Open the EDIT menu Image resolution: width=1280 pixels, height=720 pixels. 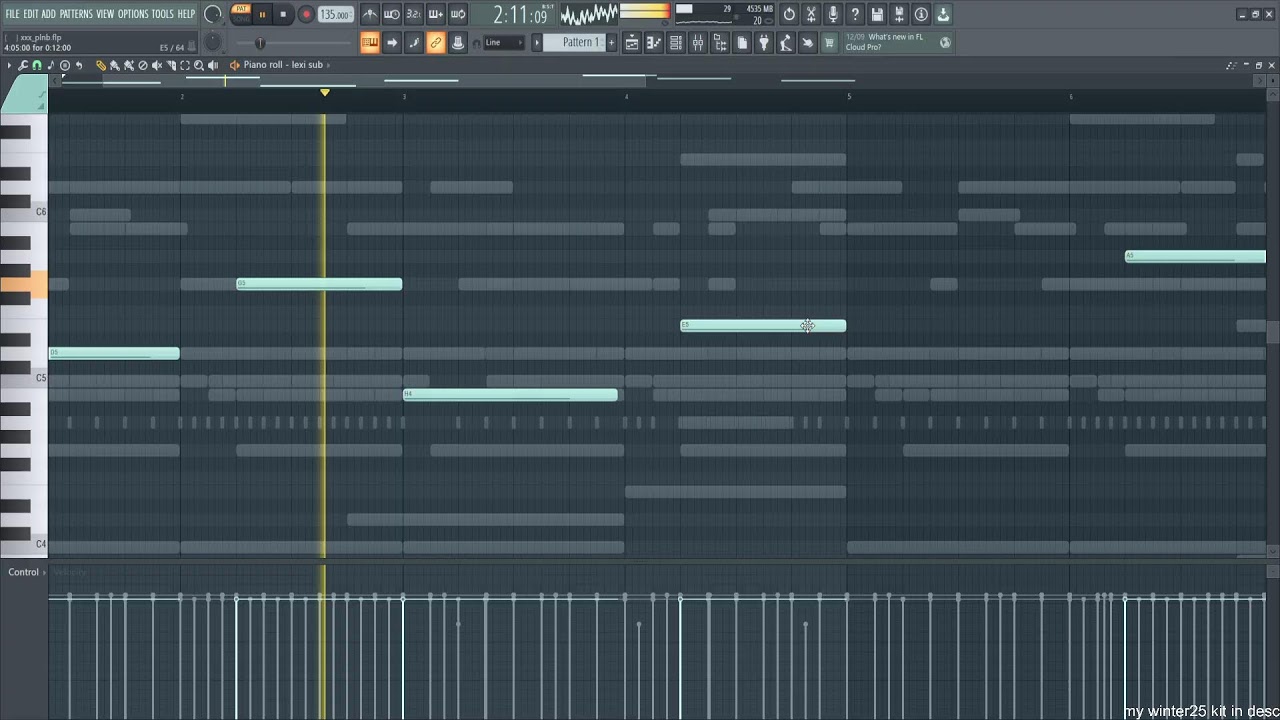pyautogui.click(x=31, y=14)
